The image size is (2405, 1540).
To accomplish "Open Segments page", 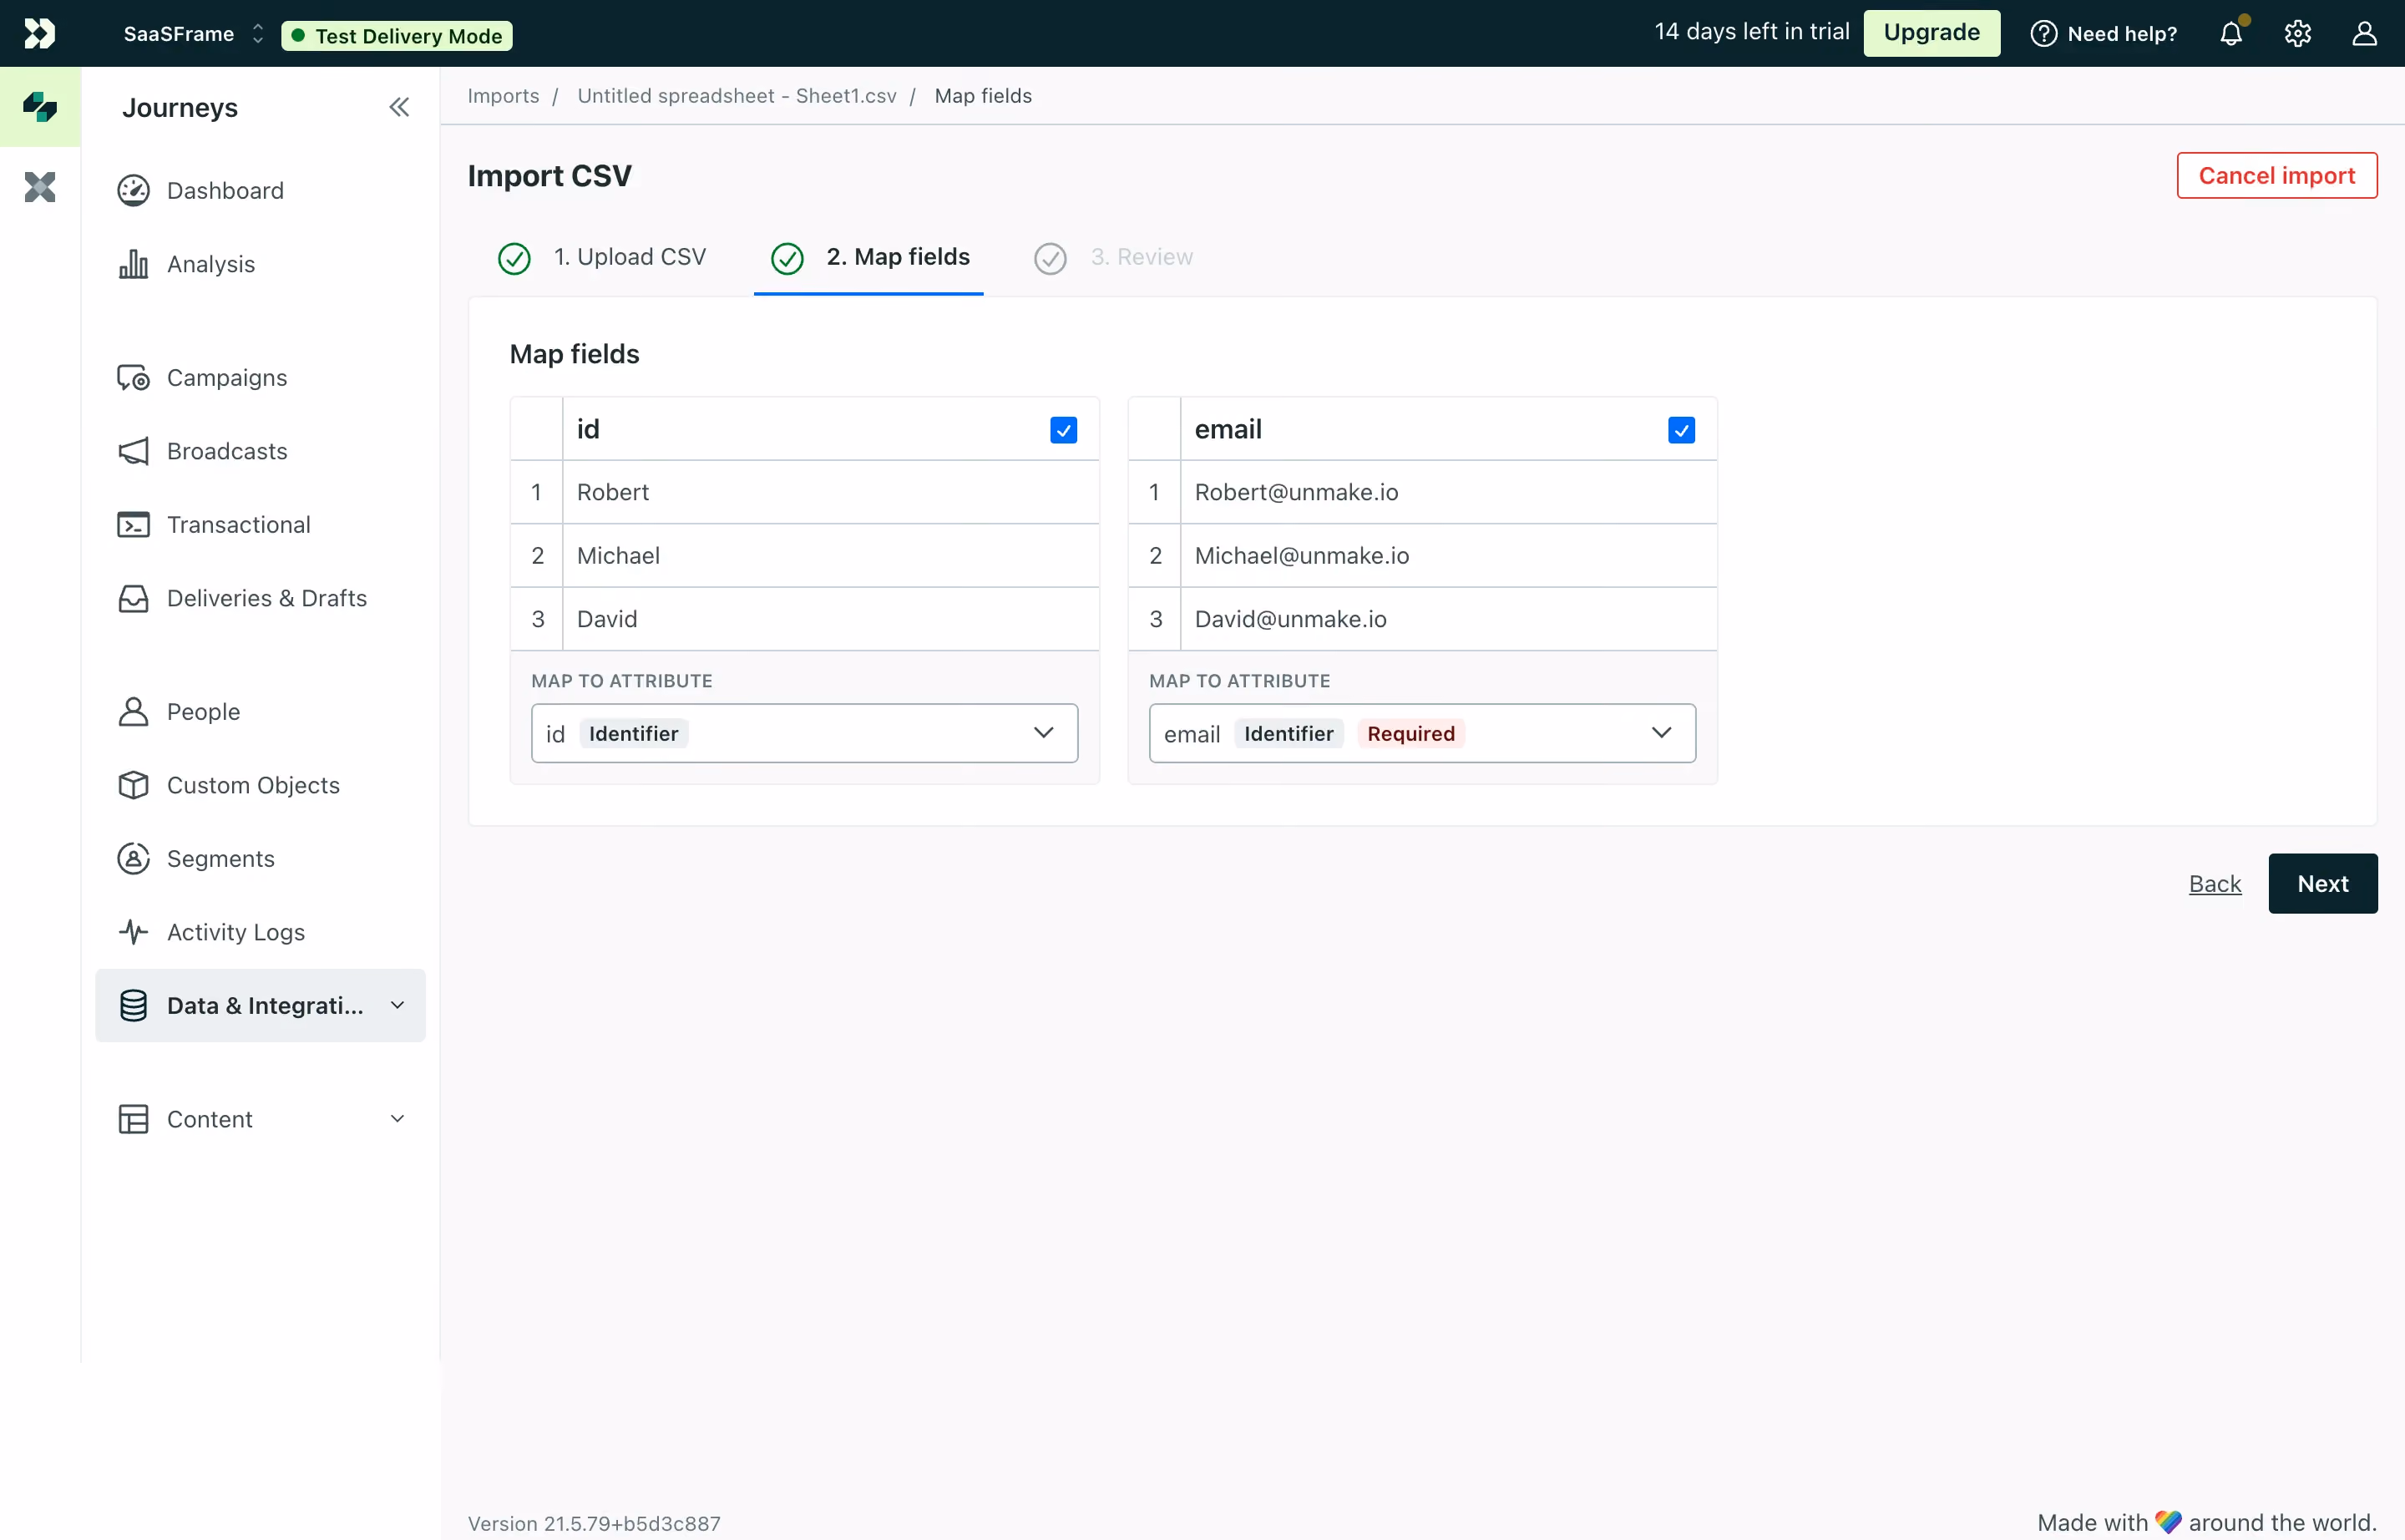I will (260, 858).
